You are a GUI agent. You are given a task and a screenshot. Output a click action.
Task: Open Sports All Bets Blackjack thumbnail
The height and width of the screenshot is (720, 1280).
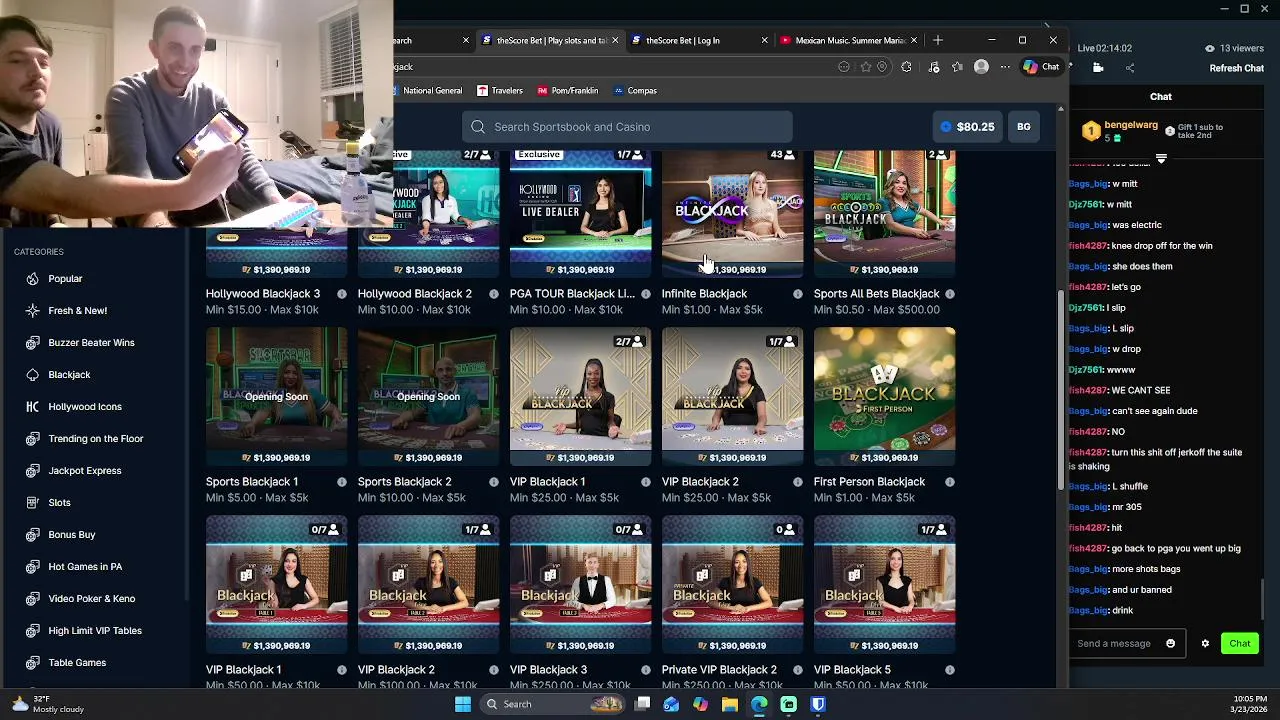pyautogui.click(x=884, y=214)
